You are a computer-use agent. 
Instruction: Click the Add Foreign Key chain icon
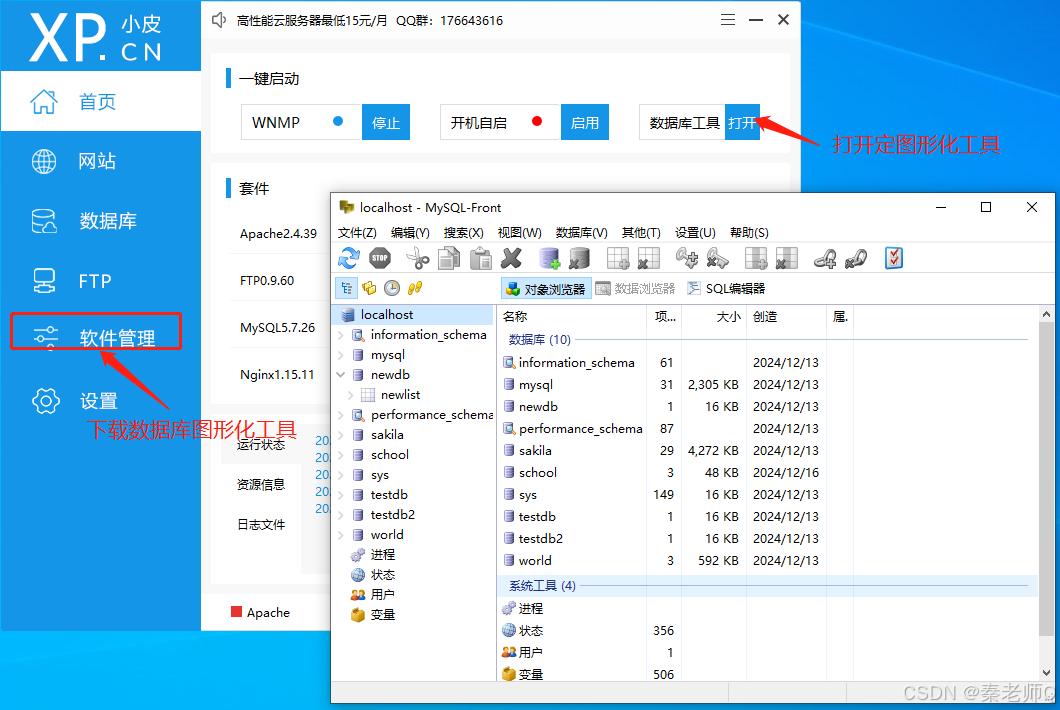pos(825,258)
